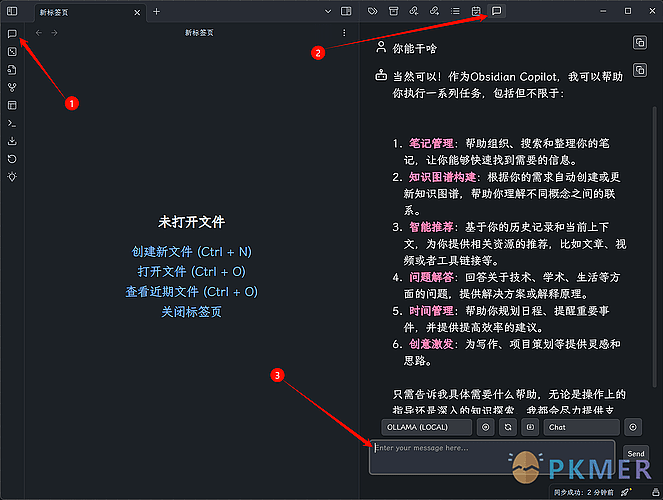The height and width of the screenshot is (500, 663).
Task: Click the pink 创意激发 text
Action: click(x=431, y=344)
